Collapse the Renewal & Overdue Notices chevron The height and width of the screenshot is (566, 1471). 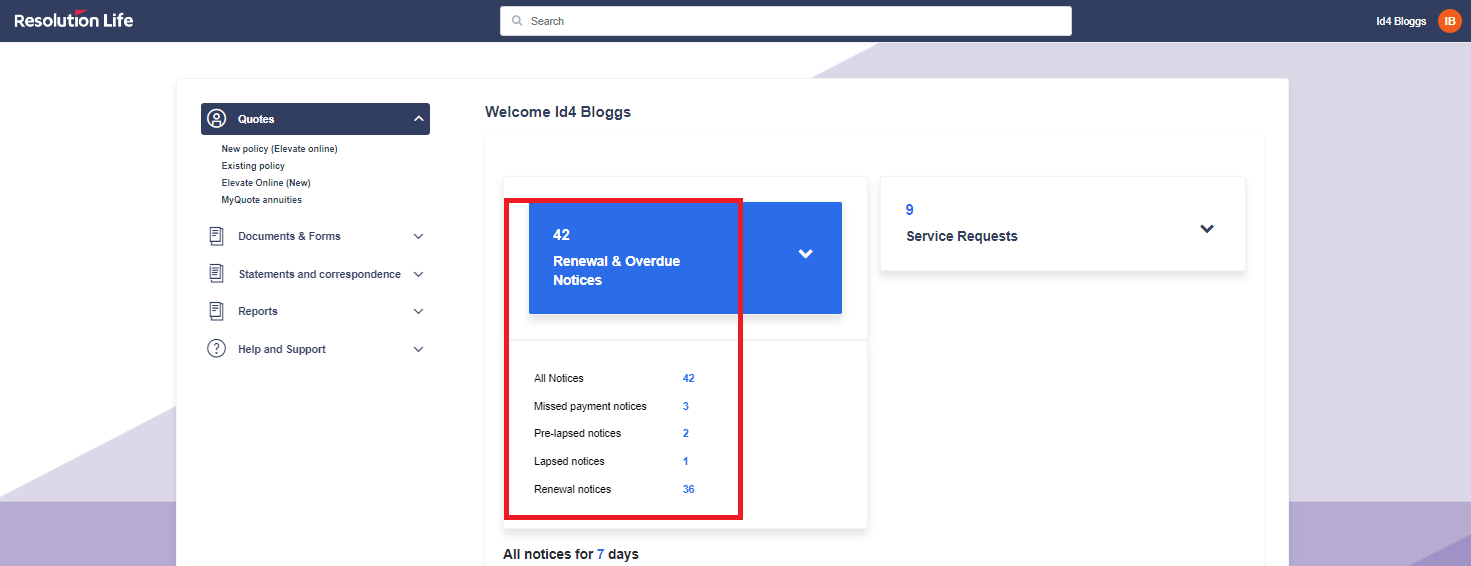(805, 254)
